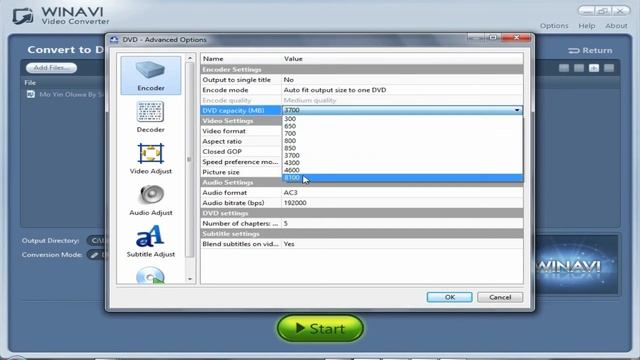Screen dimensions: 640x360
Task: Click the WinAVI logo icon in the header
Action: click(23, 16)
